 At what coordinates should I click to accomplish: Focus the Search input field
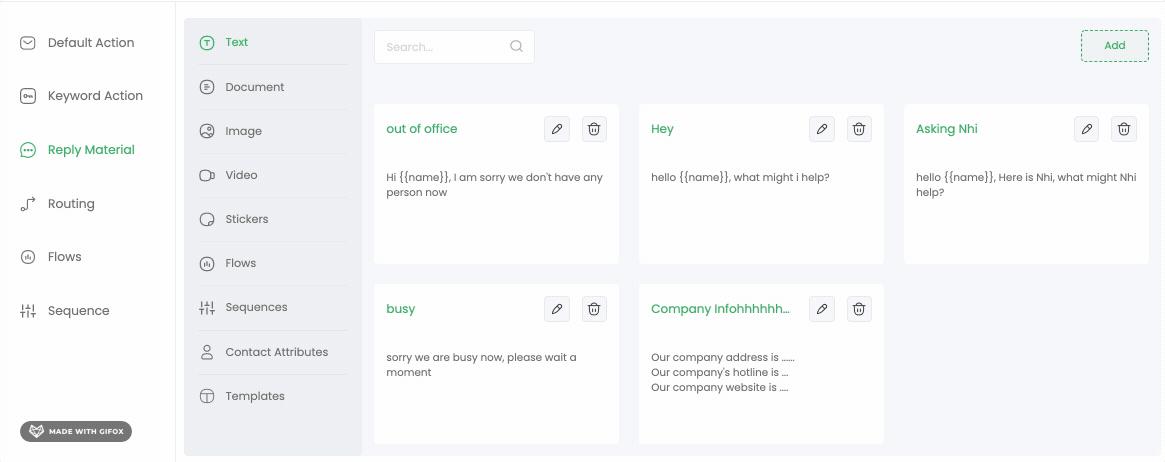point(454,47)
